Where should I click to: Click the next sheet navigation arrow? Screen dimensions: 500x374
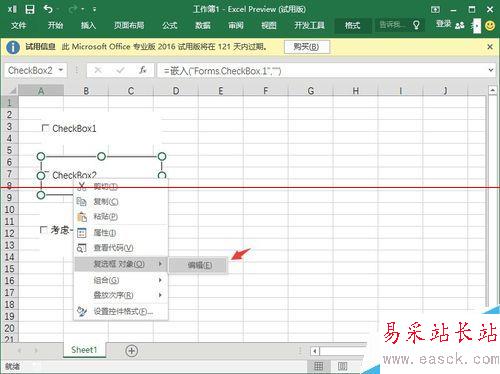(x=36, y=351)
